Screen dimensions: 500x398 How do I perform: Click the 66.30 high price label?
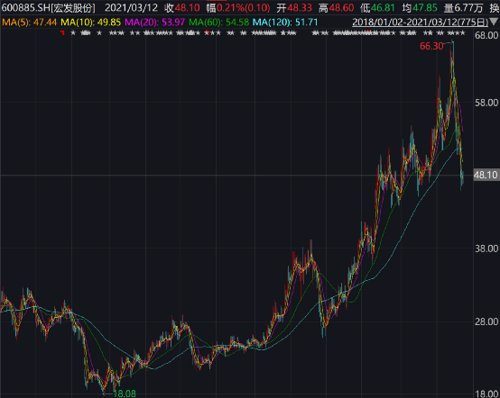pyautogui.click(x=431, y=46)
